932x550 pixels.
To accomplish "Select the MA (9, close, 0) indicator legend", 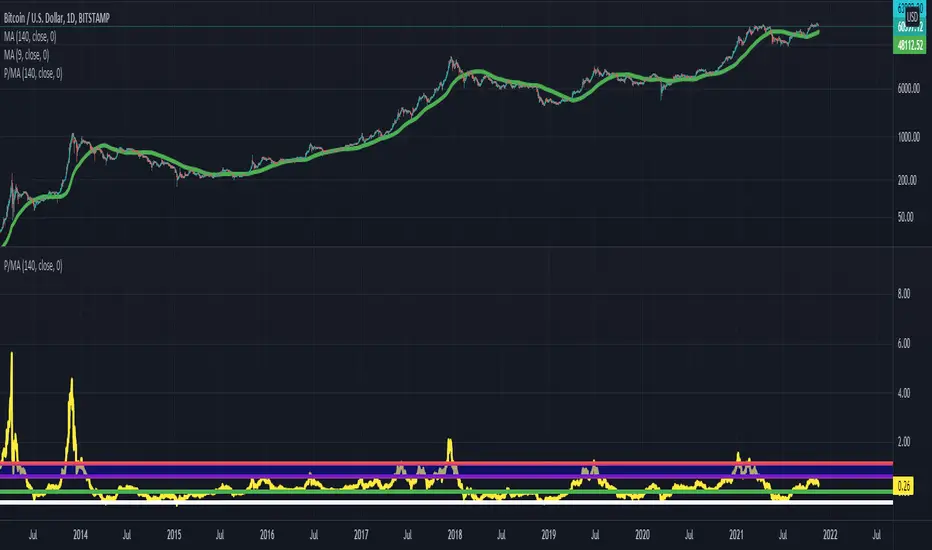I will 27,55.
